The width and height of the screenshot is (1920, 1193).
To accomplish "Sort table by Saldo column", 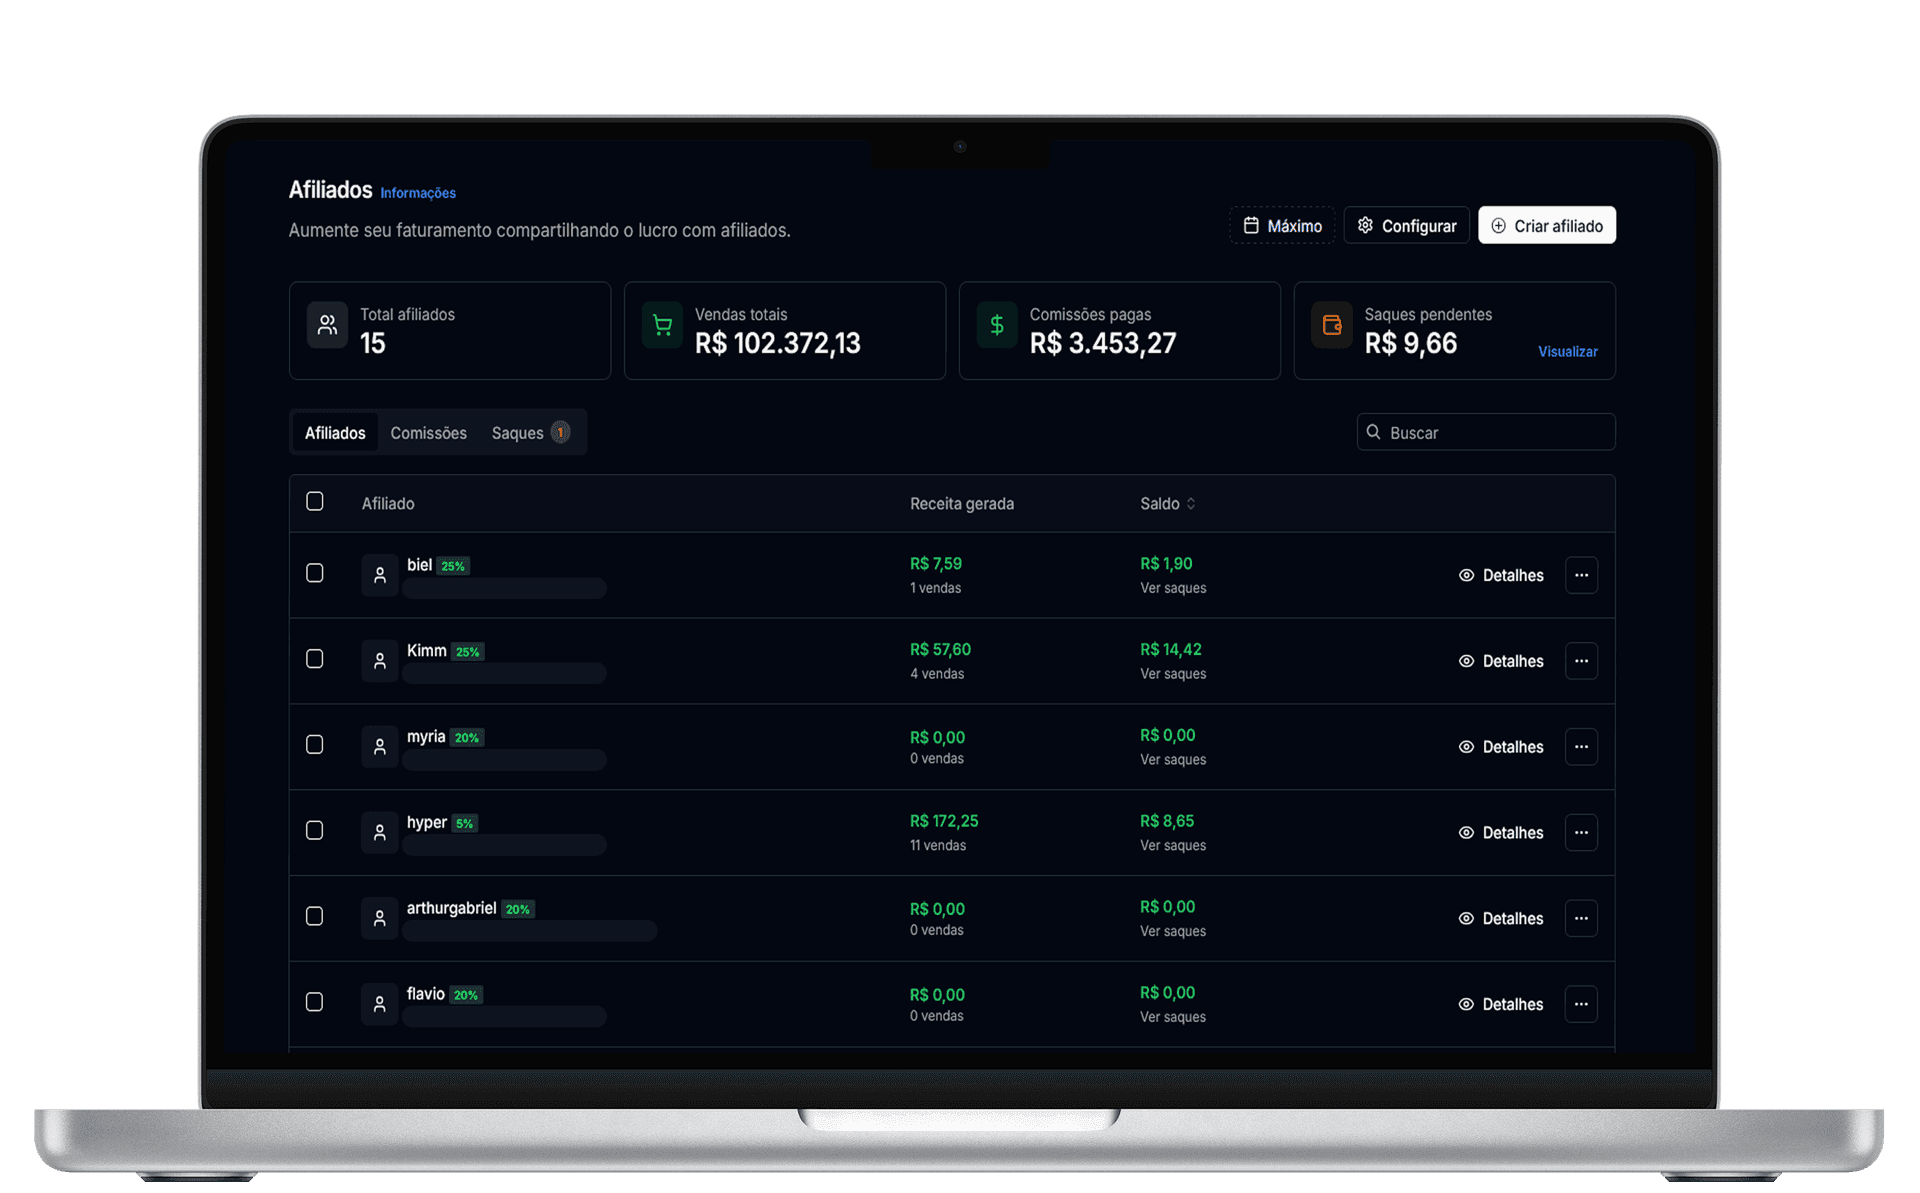I will click(1168, 504).
